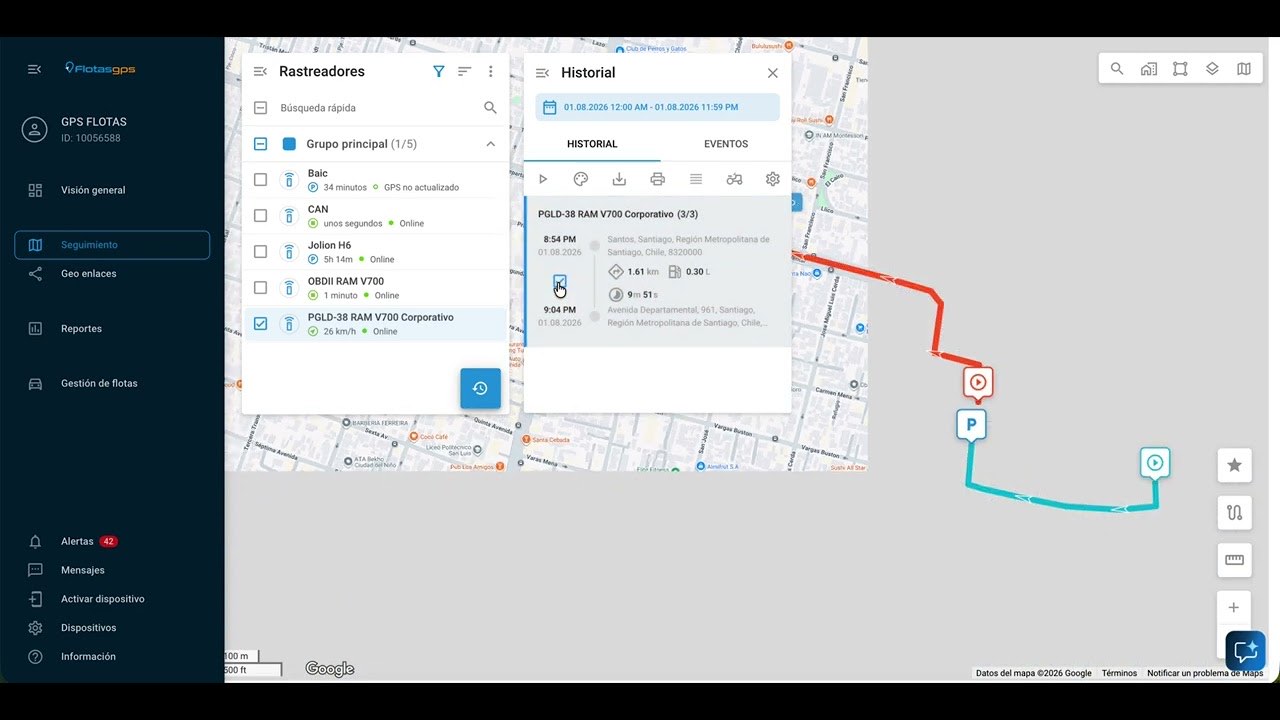Change the map type with the map icon
Viewport: 1280px width, 720px height.
click(x=1244, y=69)
